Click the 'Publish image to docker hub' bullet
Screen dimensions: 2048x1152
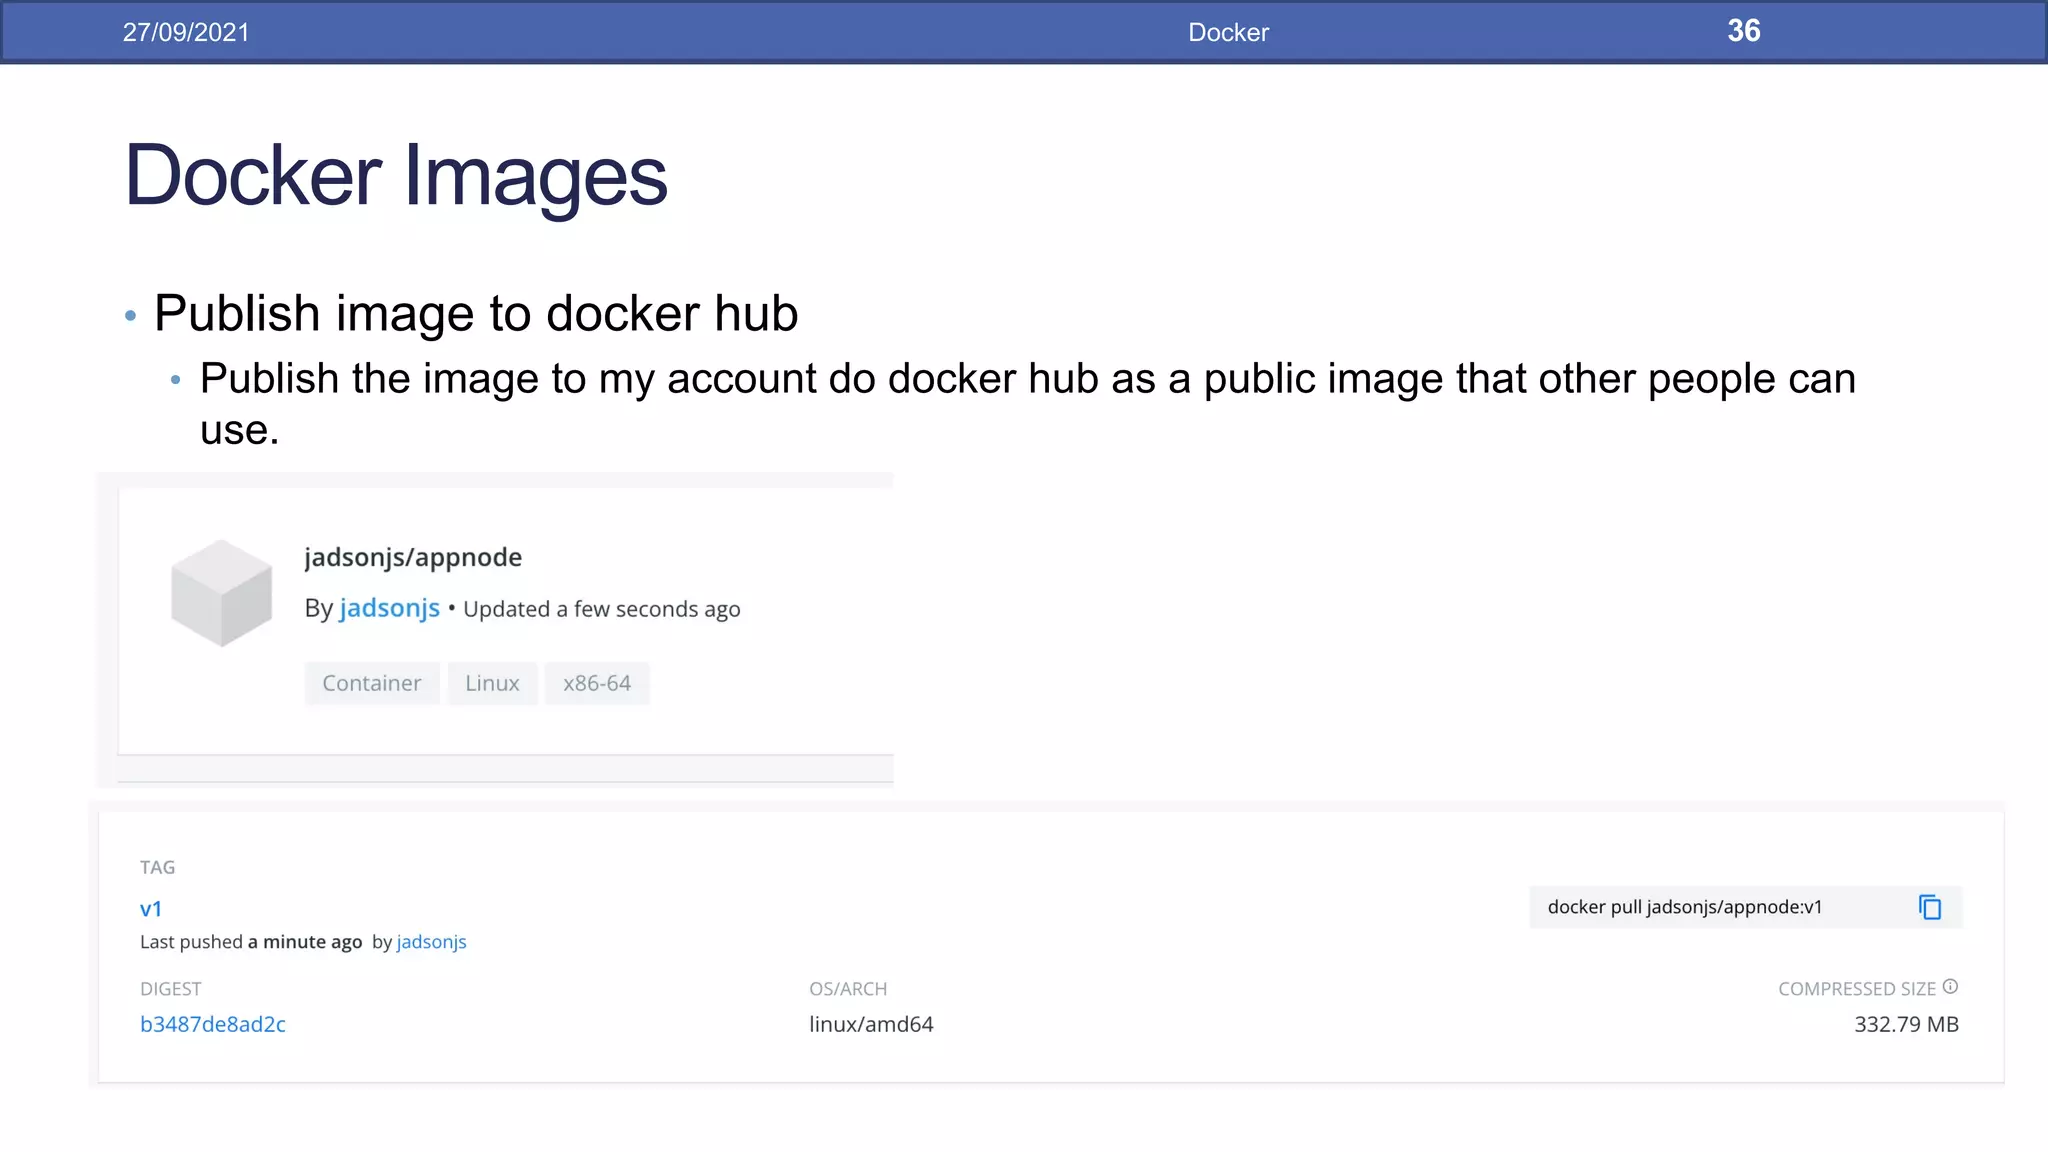(x=476, y=314)
